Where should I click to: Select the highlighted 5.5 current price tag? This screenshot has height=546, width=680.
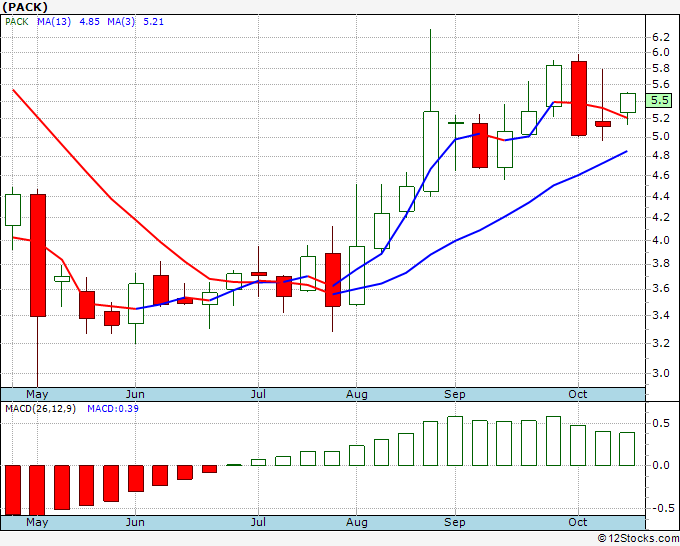pyautogui.click(x=659, y=101)
